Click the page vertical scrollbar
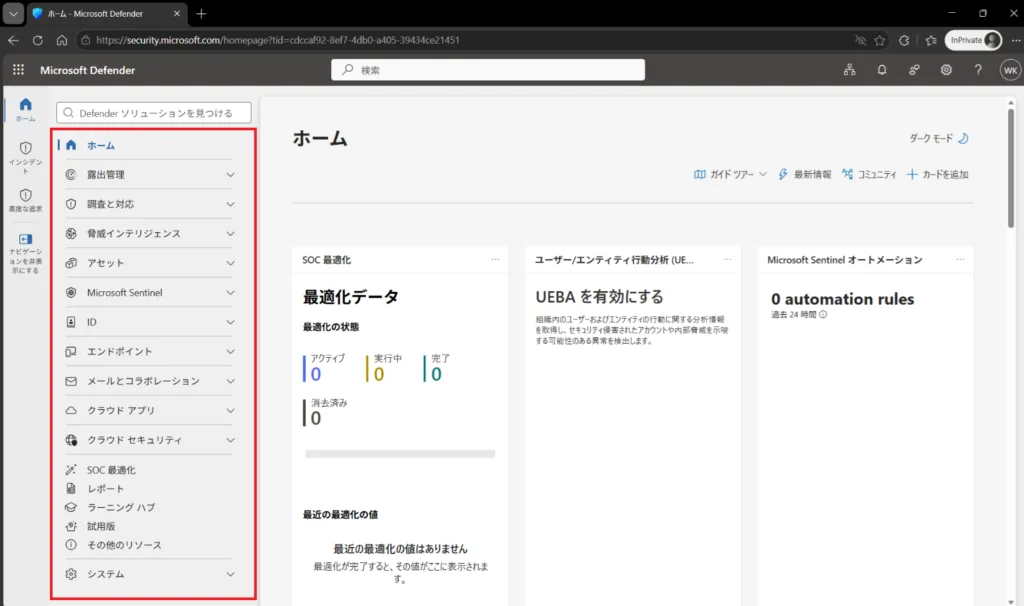 click(1011, 168)
